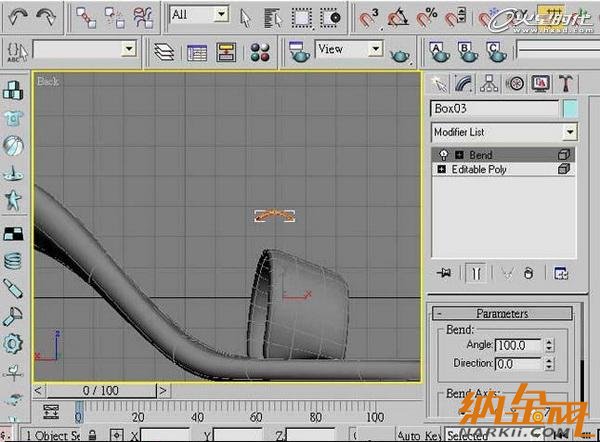The width and height of the screenshot is (600, 442).
Task: Click the Undo arrow in toolbar
Action: click(x=19, y=16)
